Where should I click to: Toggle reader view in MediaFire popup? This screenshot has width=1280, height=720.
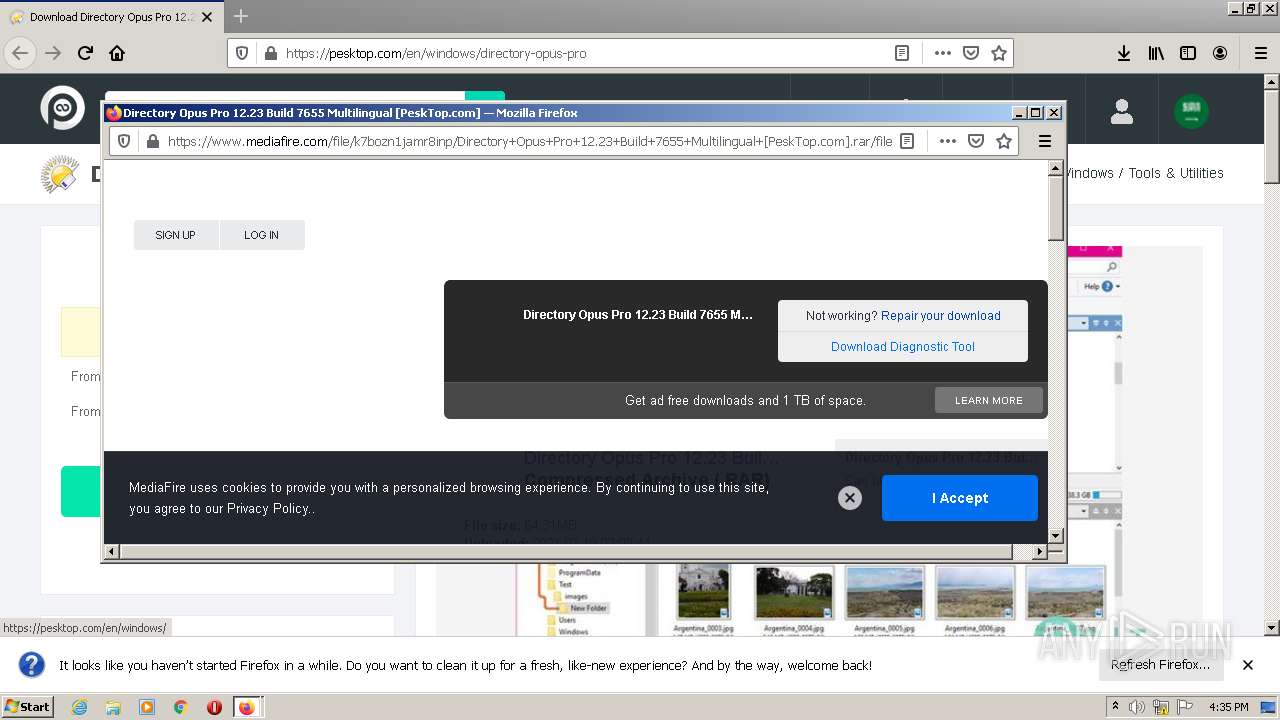click(x=907, y=141)
